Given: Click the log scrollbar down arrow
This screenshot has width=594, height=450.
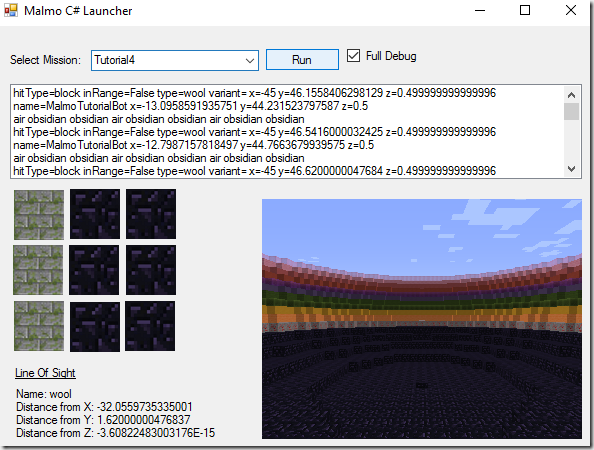Looking at the screenshot, I should tap(571, 169).
